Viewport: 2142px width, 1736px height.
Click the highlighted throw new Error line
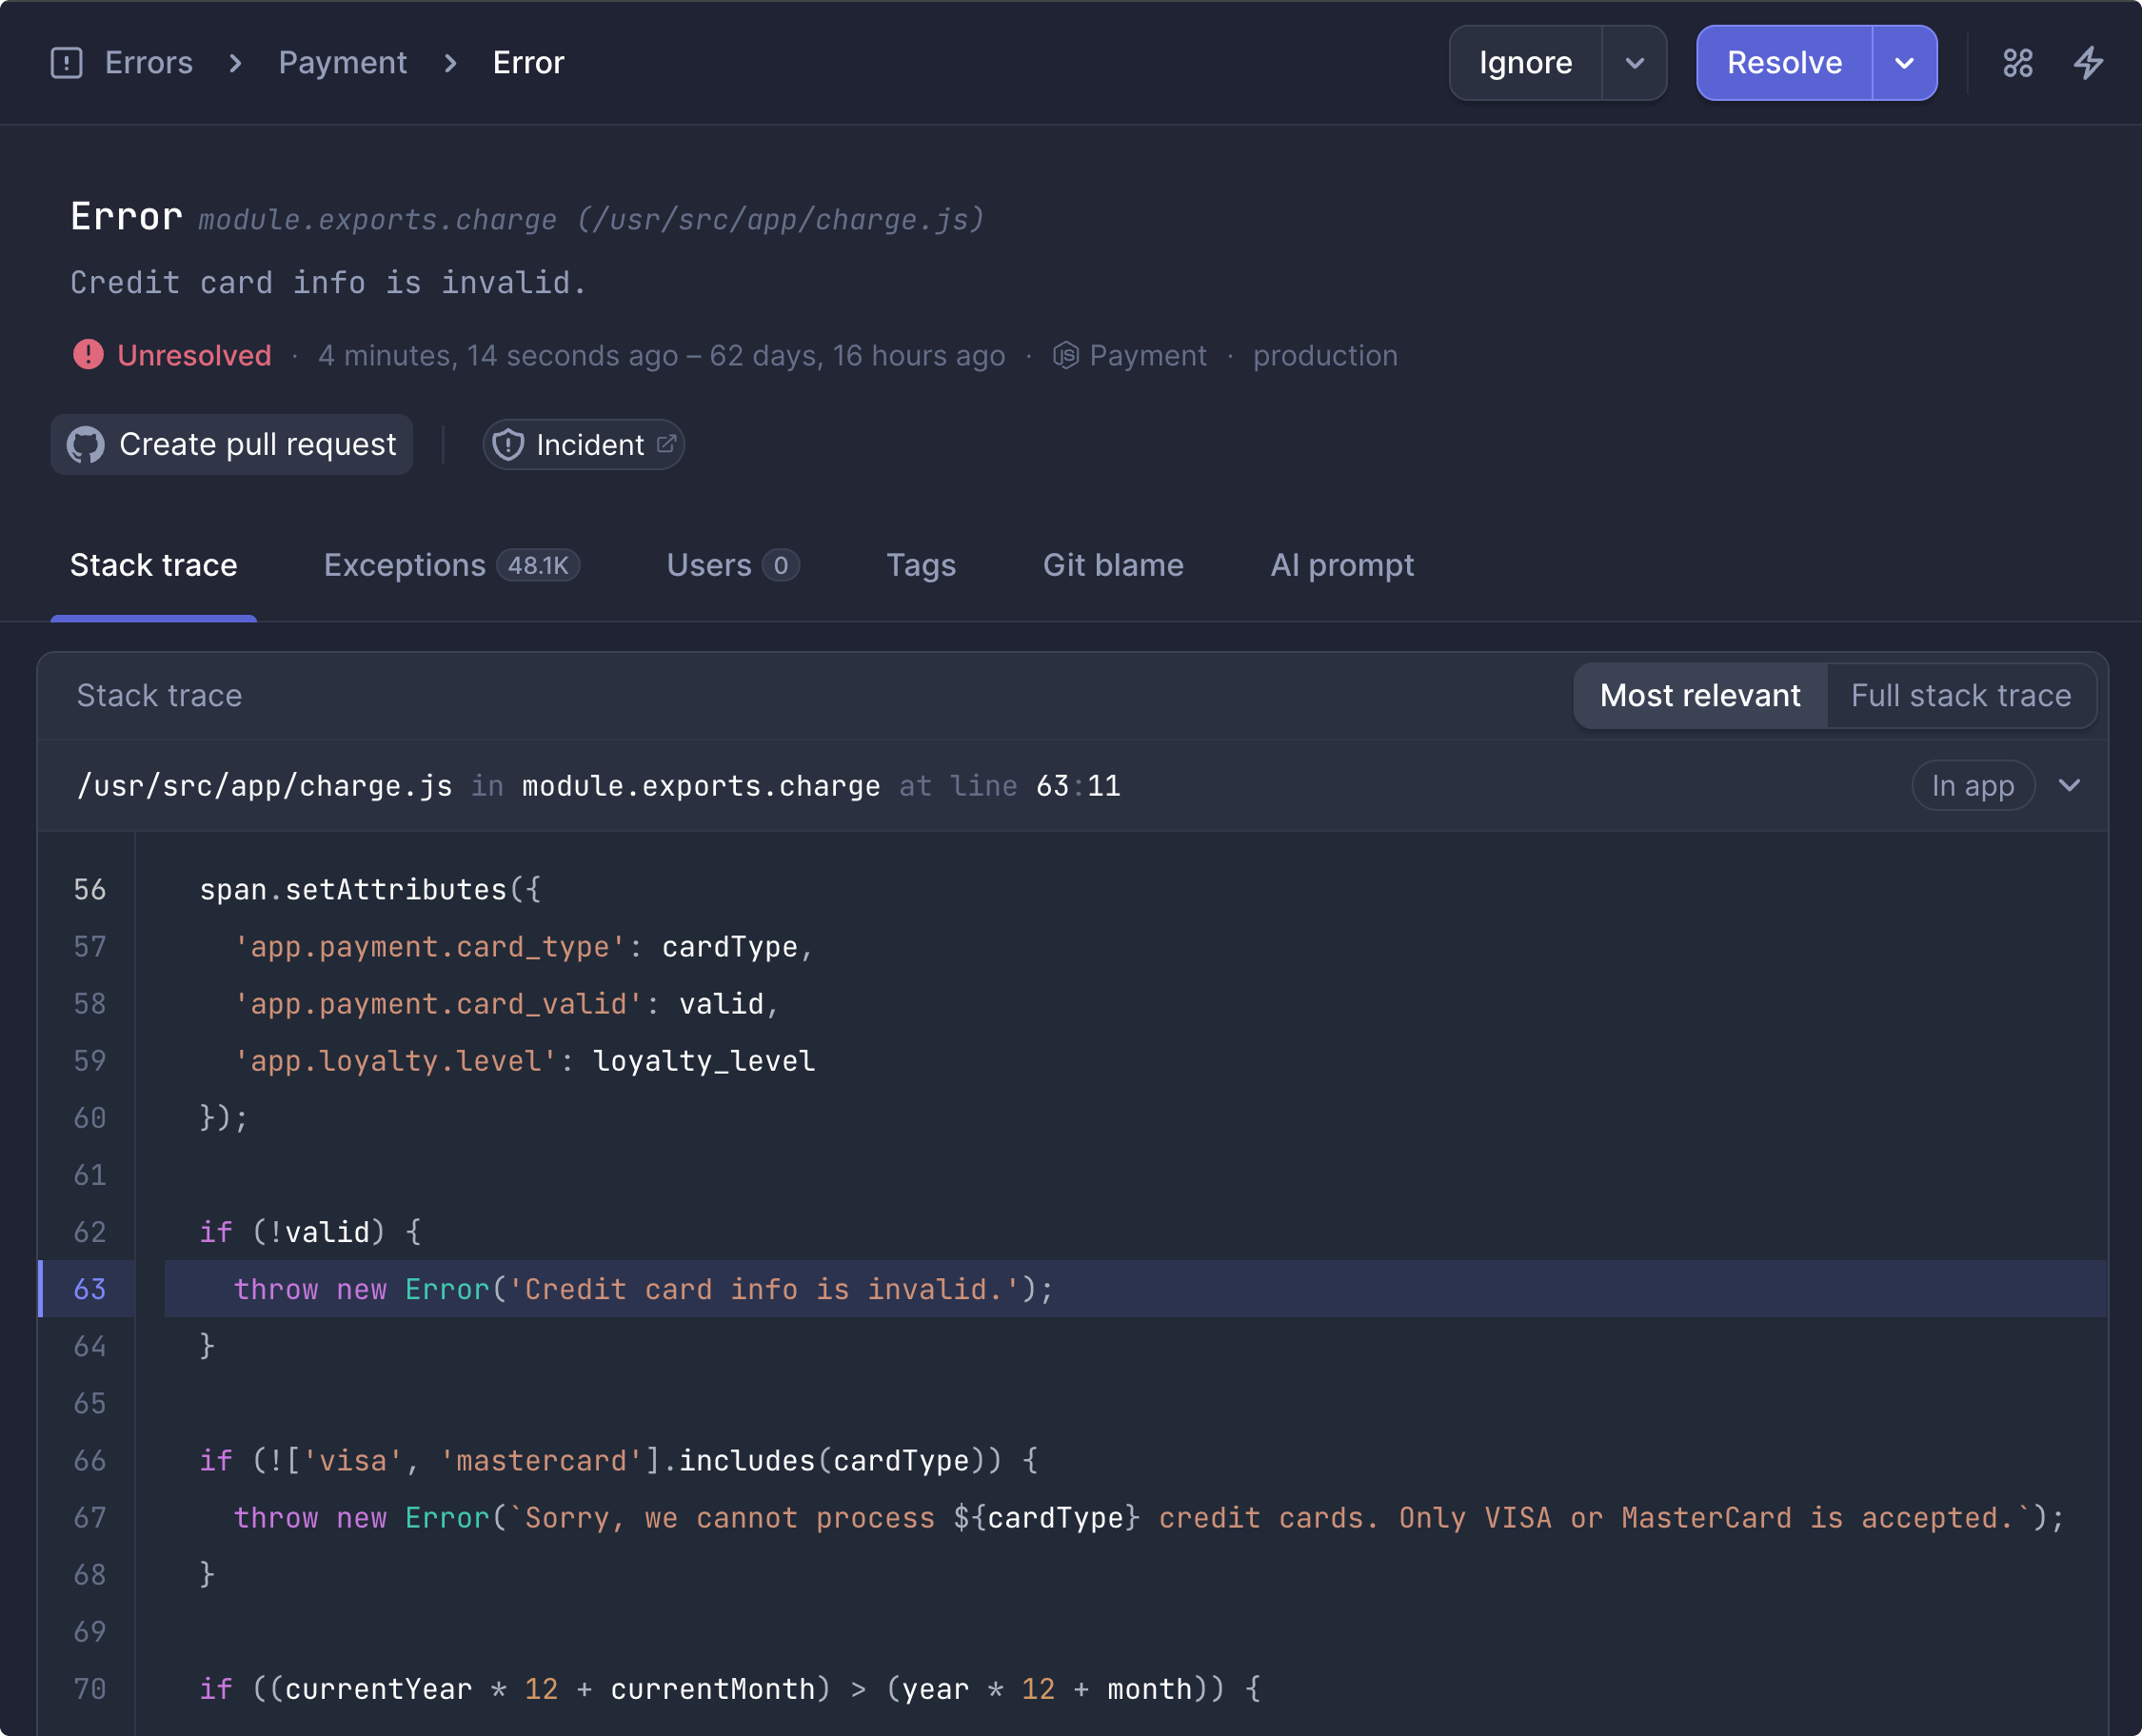[x=1136, y=1289]
